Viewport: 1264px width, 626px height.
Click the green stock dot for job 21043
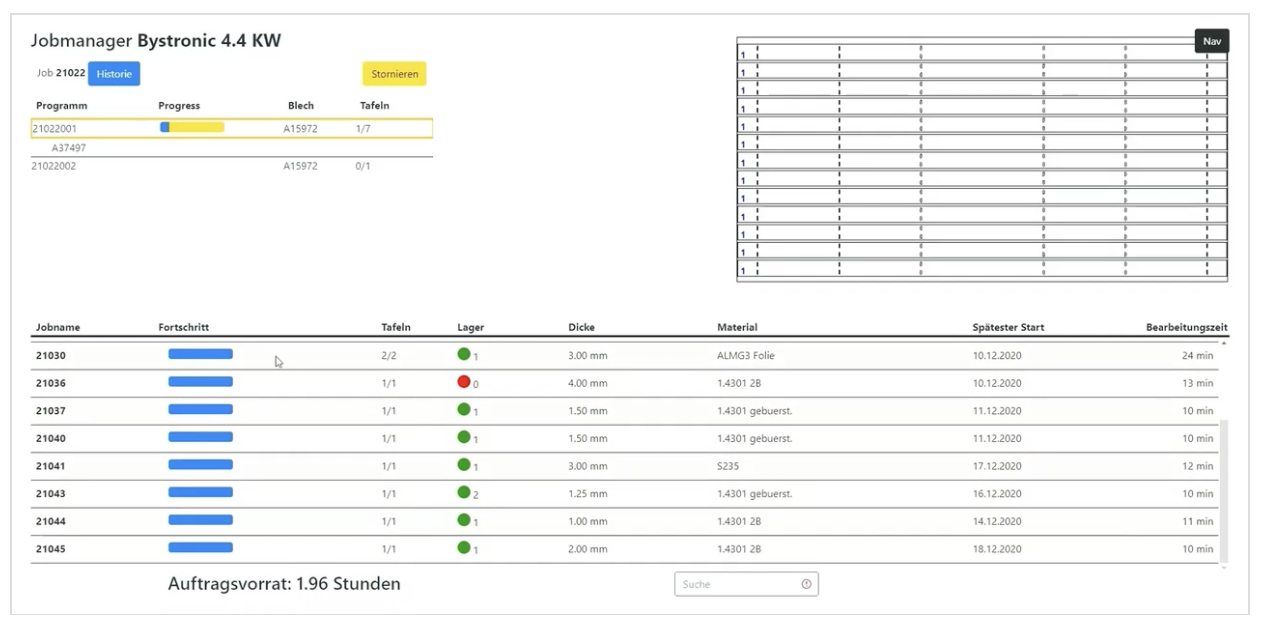click(x=463, y=492)
